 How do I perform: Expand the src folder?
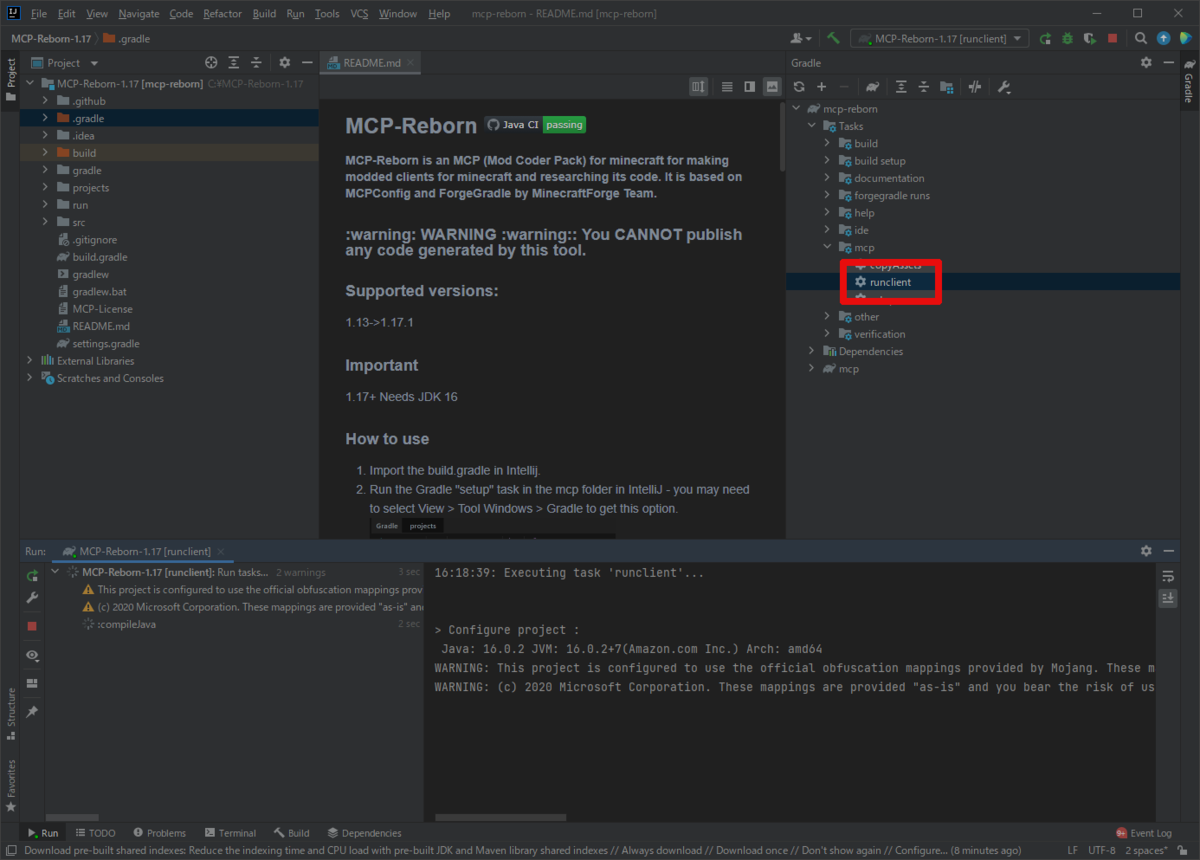pyautogui.click(x=45, y=222)
